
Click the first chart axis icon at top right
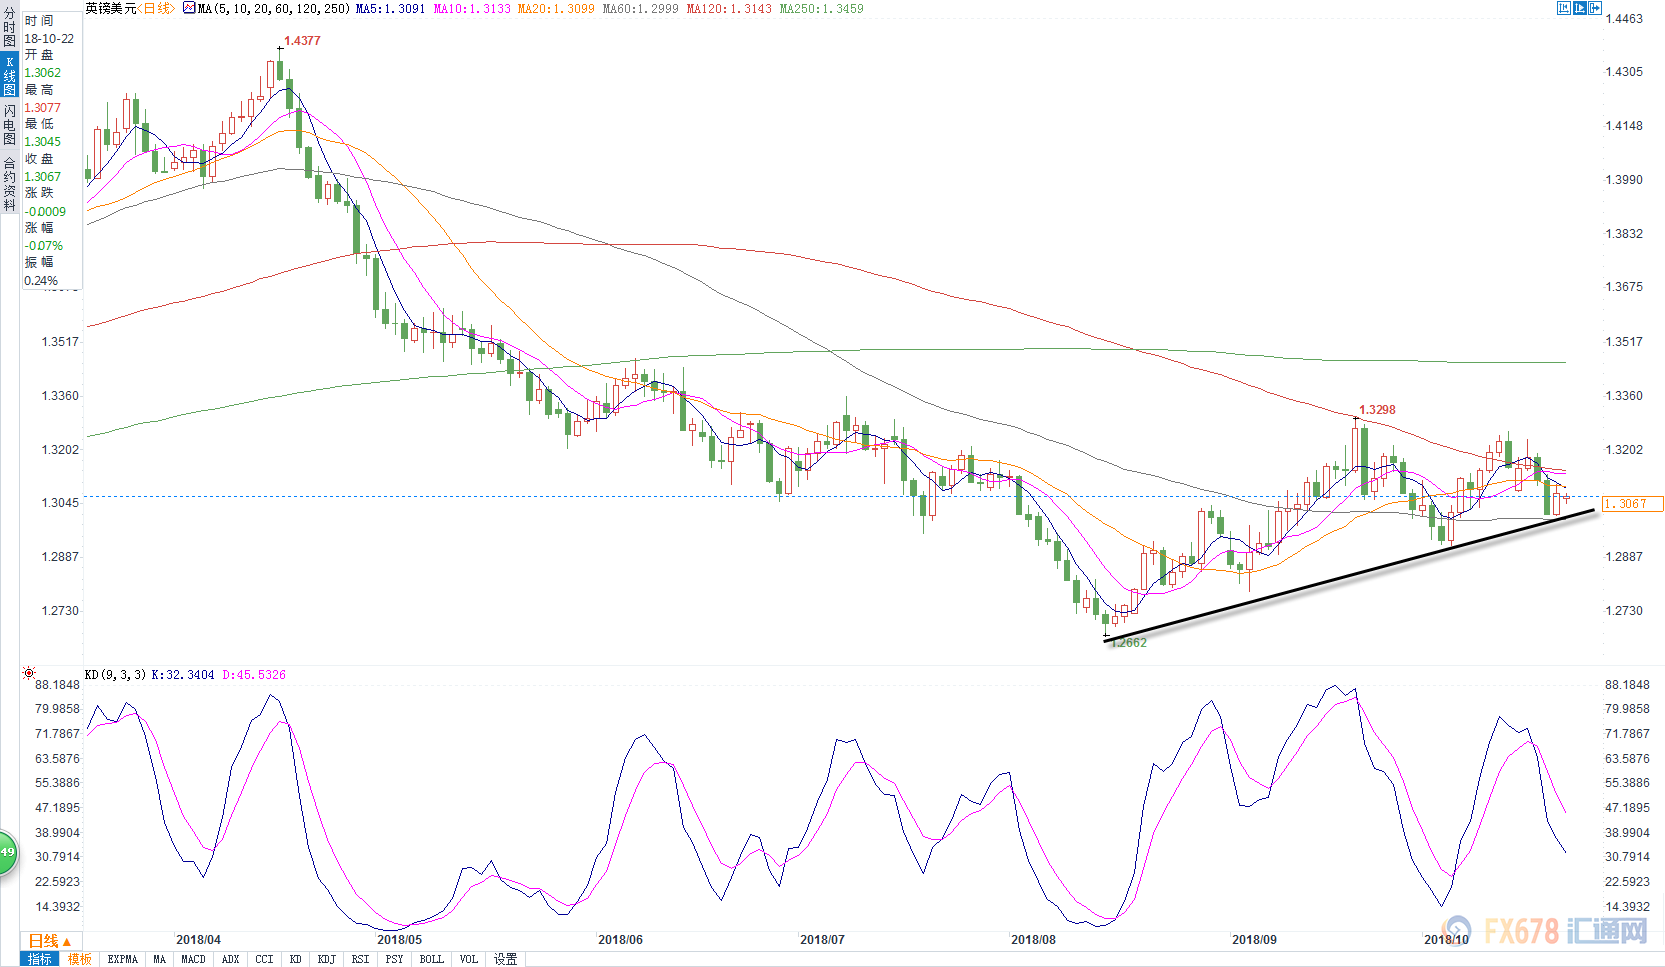click(x=1564, y=8)
